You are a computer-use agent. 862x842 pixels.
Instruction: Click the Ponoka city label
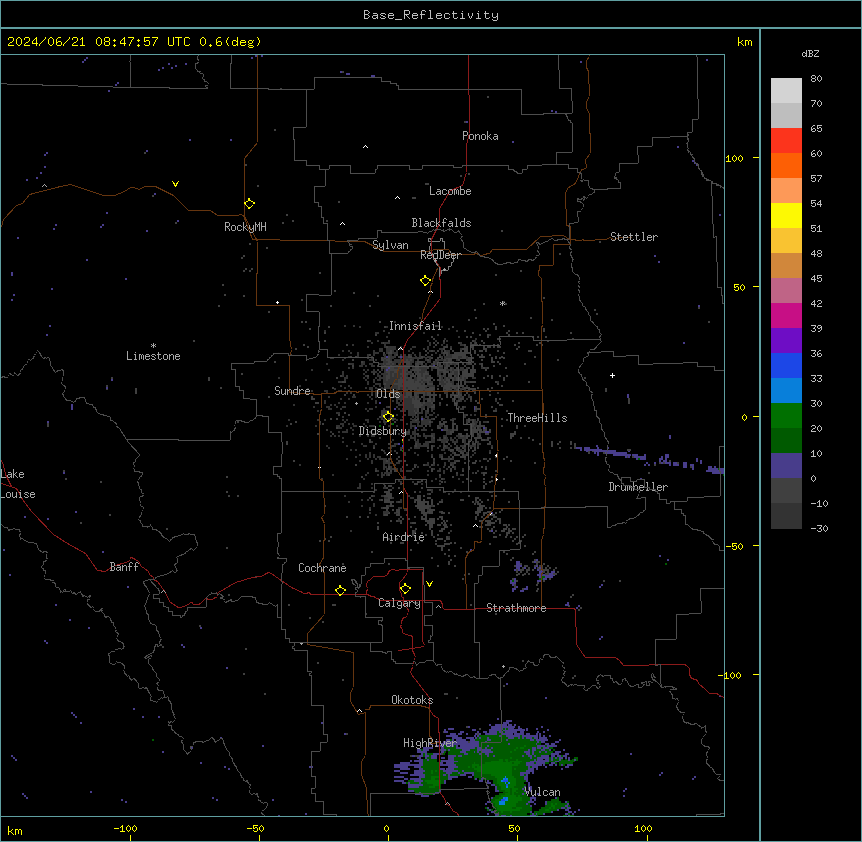tap(480, 136)
